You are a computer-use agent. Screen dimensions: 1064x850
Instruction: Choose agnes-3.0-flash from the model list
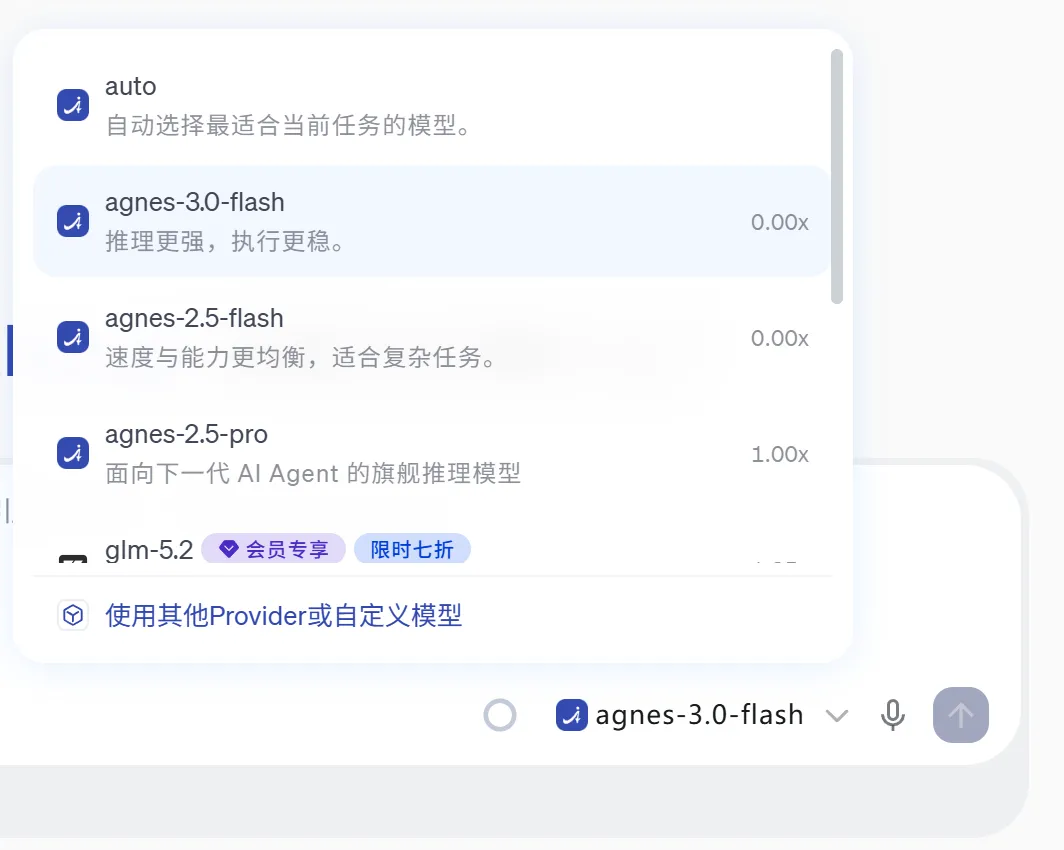[x=432, y=221]
